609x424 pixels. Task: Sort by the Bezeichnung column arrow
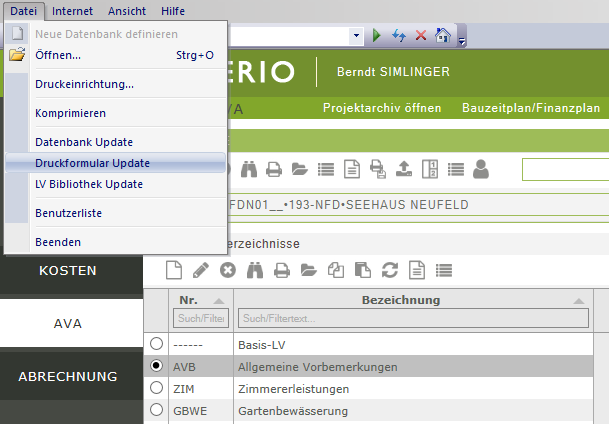pyautogui.click(x=579, y=301)
